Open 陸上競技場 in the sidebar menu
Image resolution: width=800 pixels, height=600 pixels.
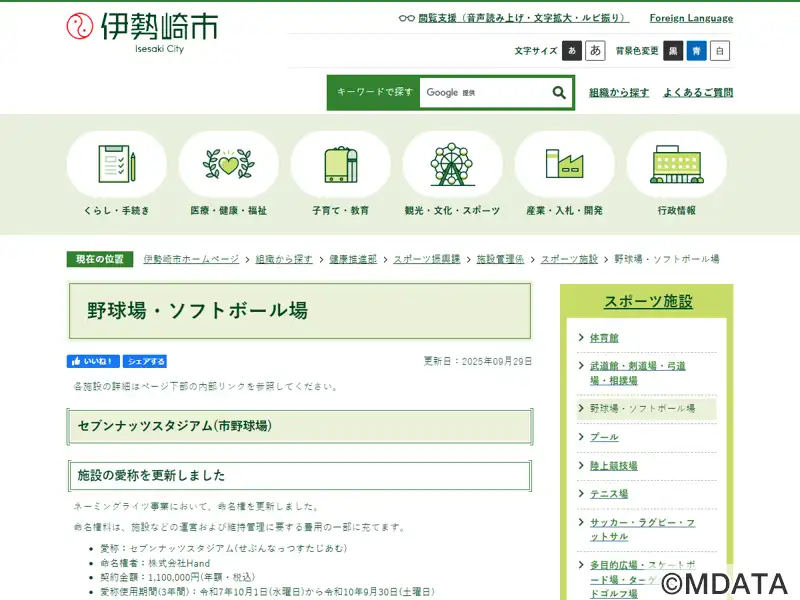click(x=614, y=465)
